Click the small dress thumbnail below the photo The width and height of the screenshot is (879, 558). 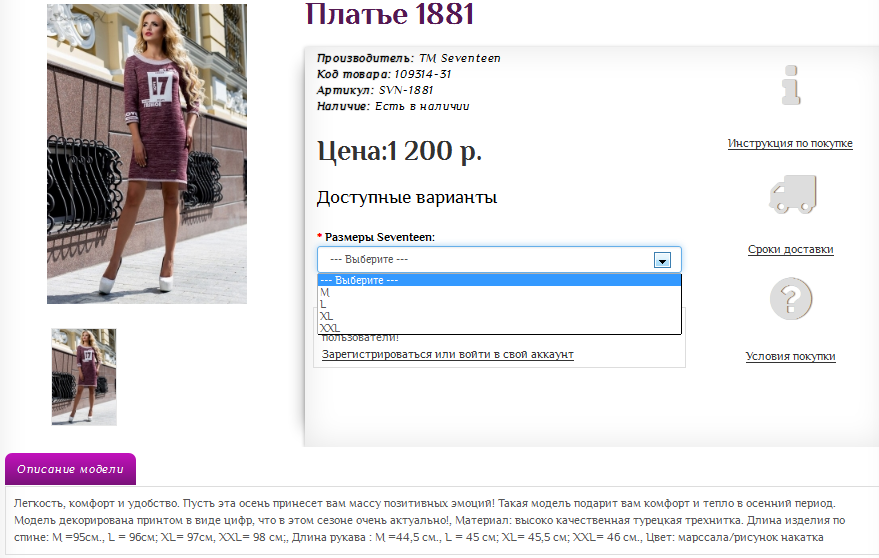click(84, 377)
